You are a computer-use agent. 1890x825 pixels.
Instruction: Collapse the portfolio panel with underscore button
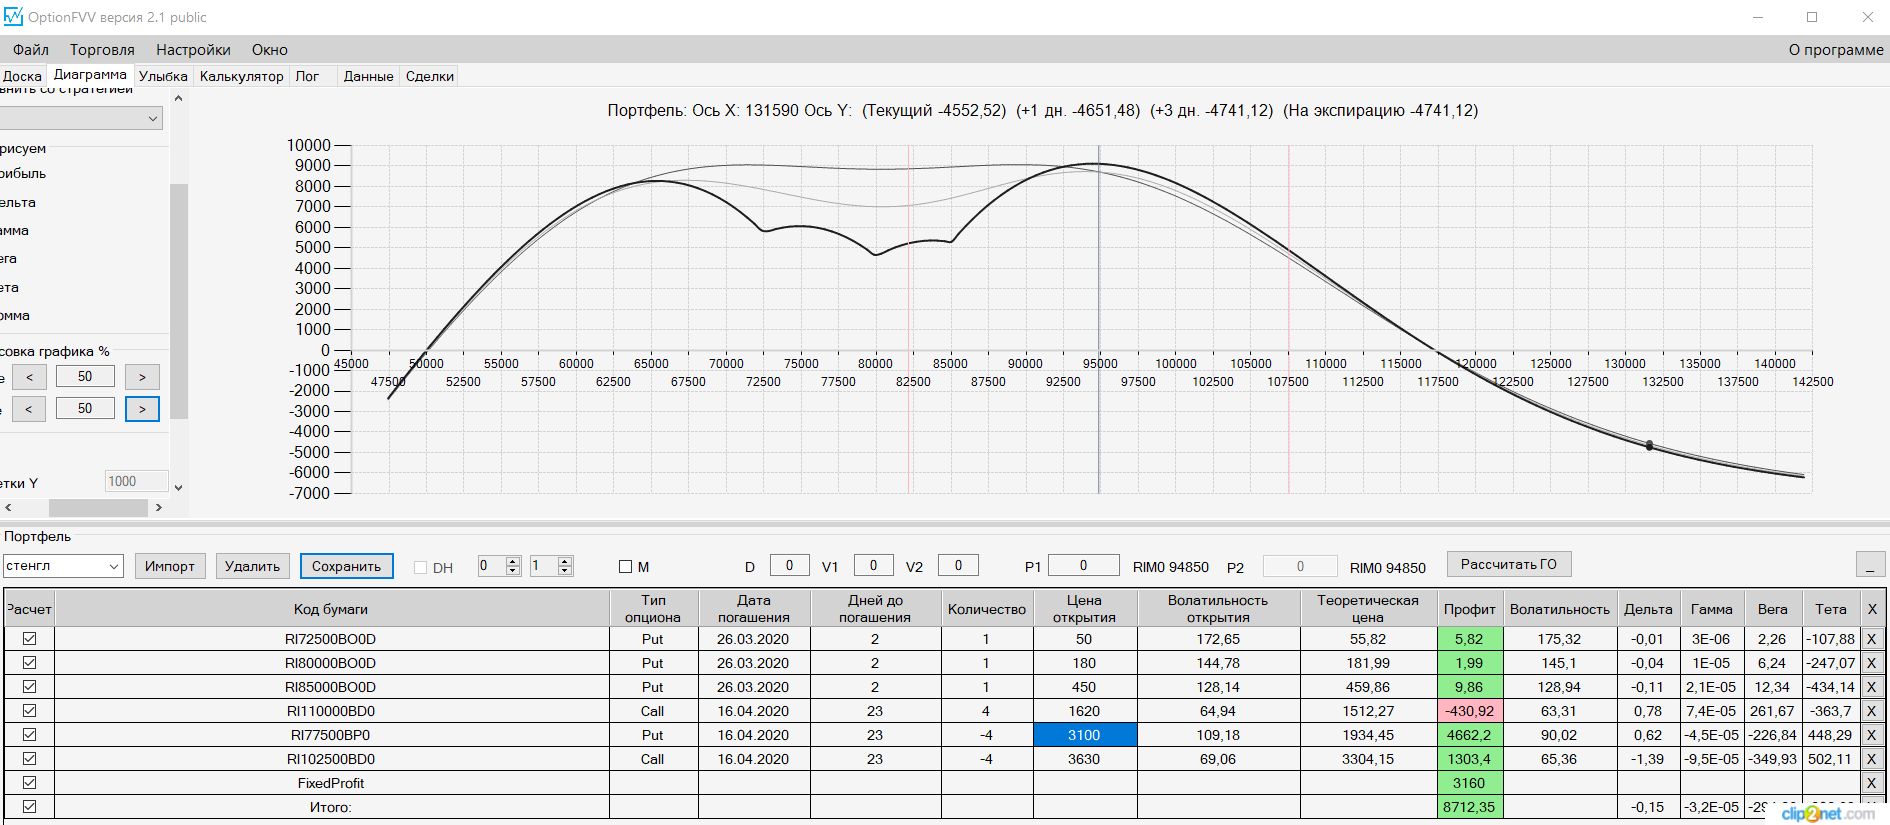(1870, 565)
